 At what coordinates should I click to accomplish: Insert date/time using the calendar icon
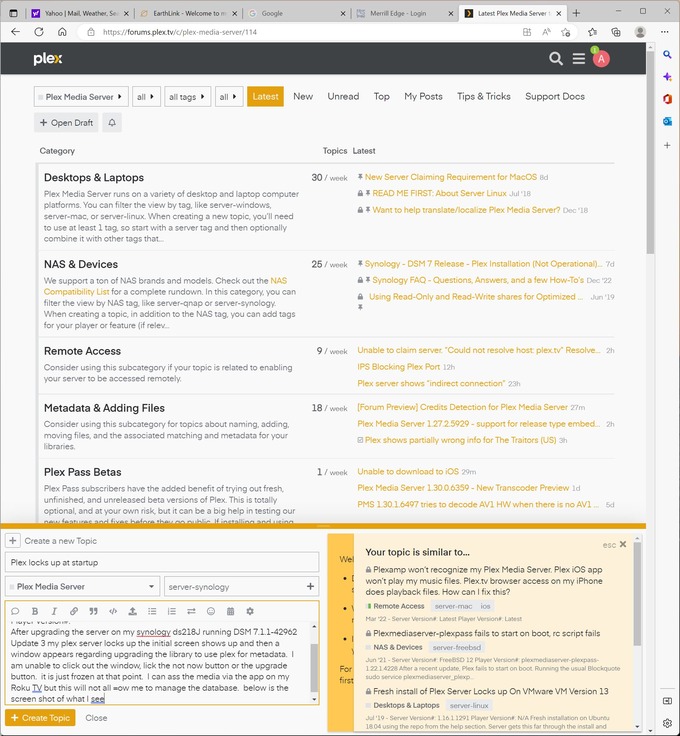coord(230,611)
